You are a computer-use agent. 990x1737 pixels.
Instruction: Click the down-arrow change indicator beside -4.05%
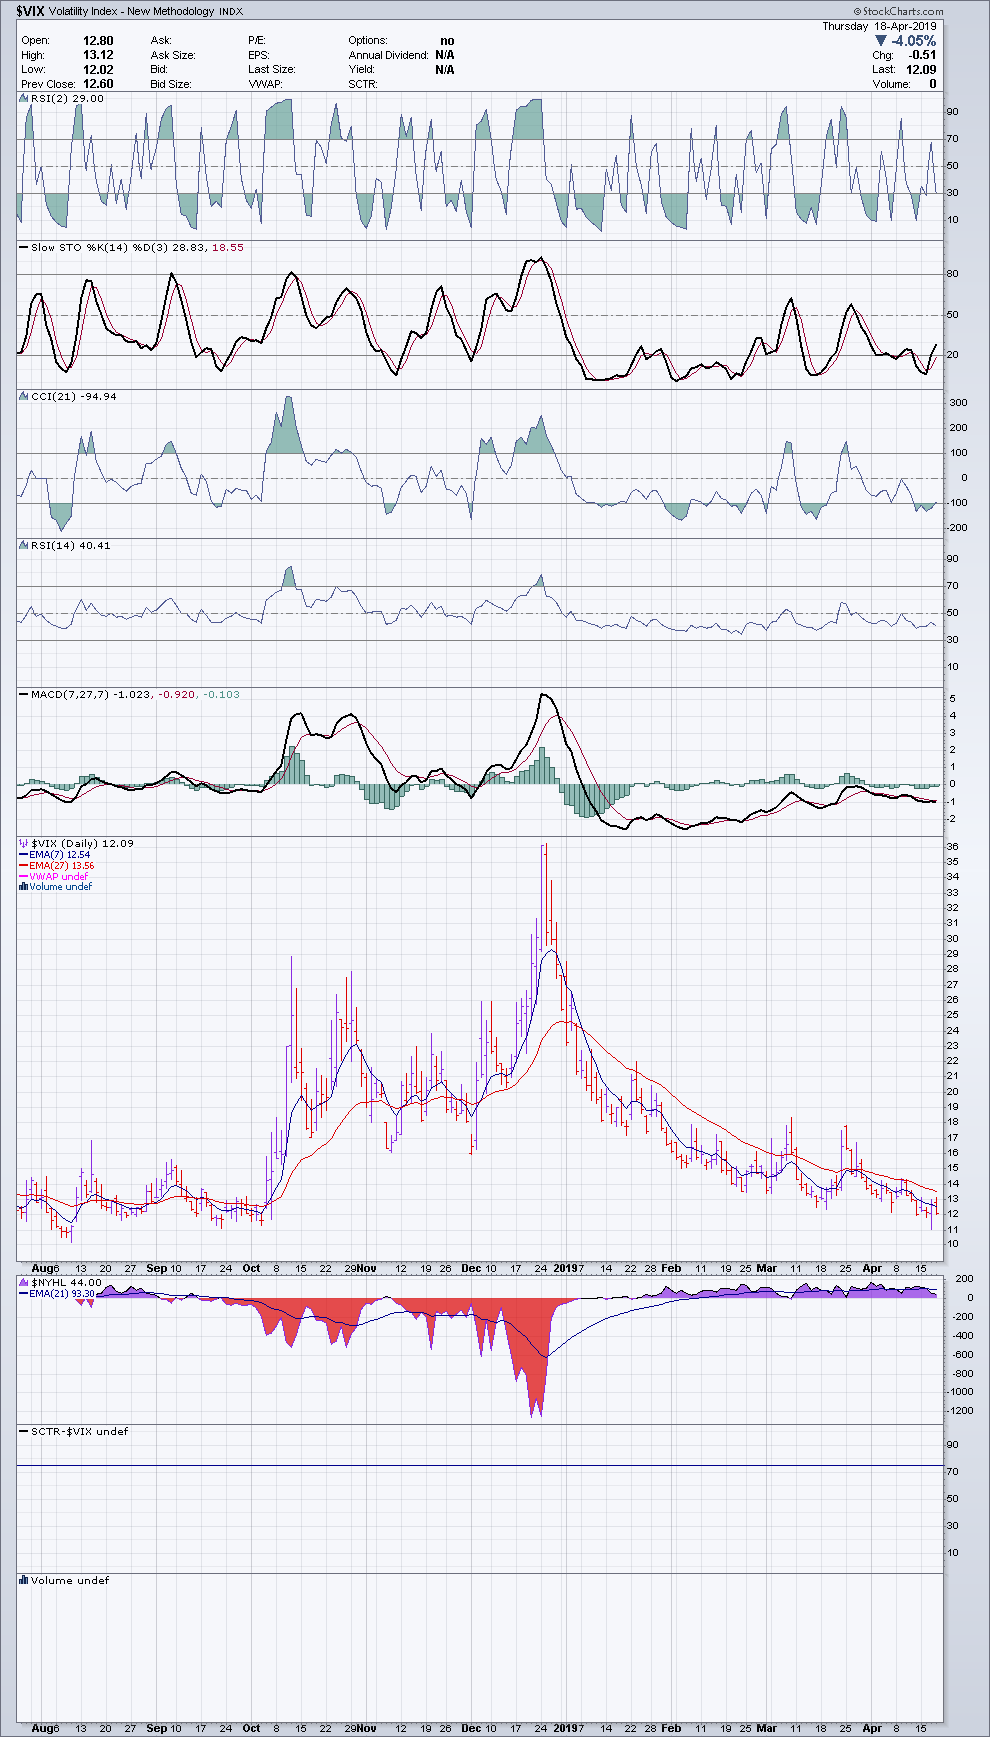pyautogui.click(x=881, y=41)
